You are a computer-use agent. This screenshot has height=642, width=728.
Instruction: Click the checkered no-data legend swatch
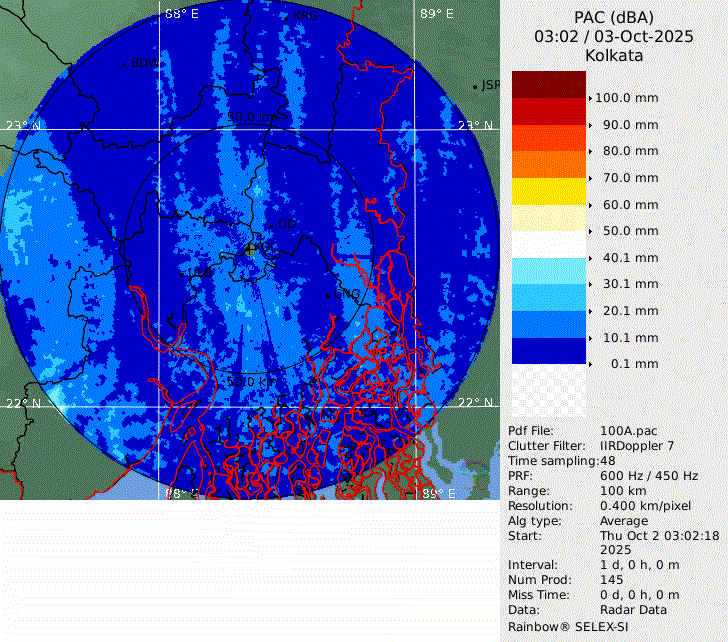coord(548,390)
